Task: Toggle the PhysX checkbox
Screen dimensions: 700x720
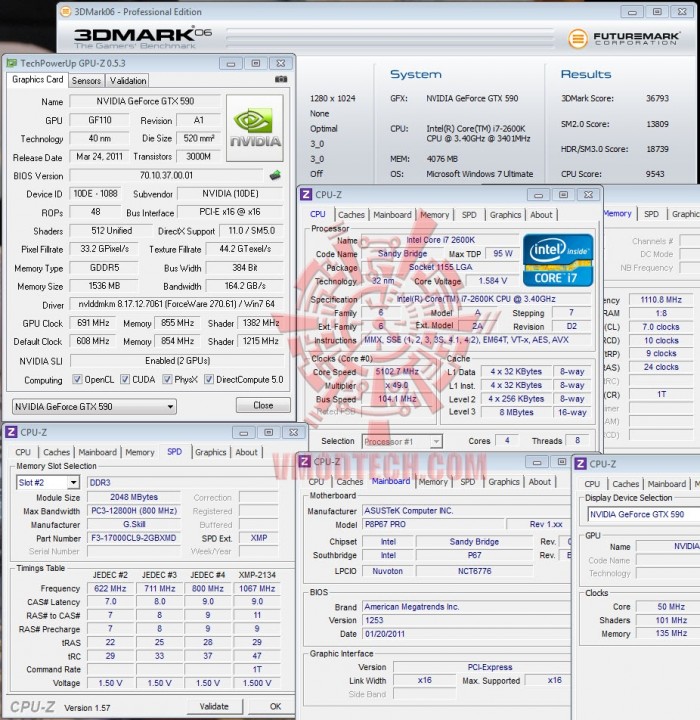Action: (x=167, y=379)
